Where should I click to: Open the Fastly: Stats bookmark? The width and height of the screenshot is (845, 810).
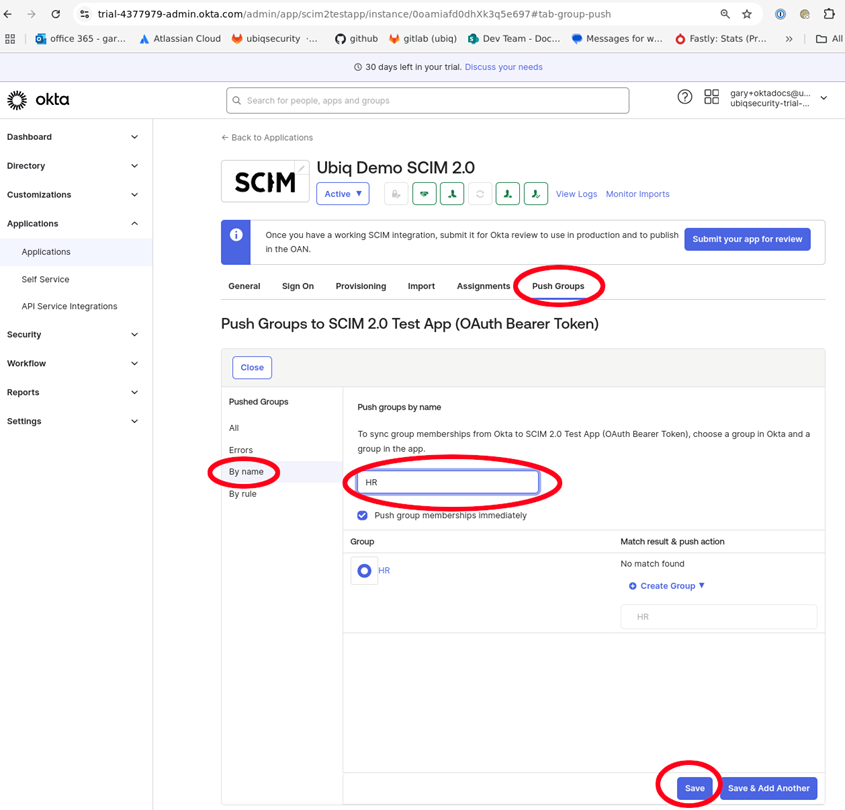(x=721, y=39)
